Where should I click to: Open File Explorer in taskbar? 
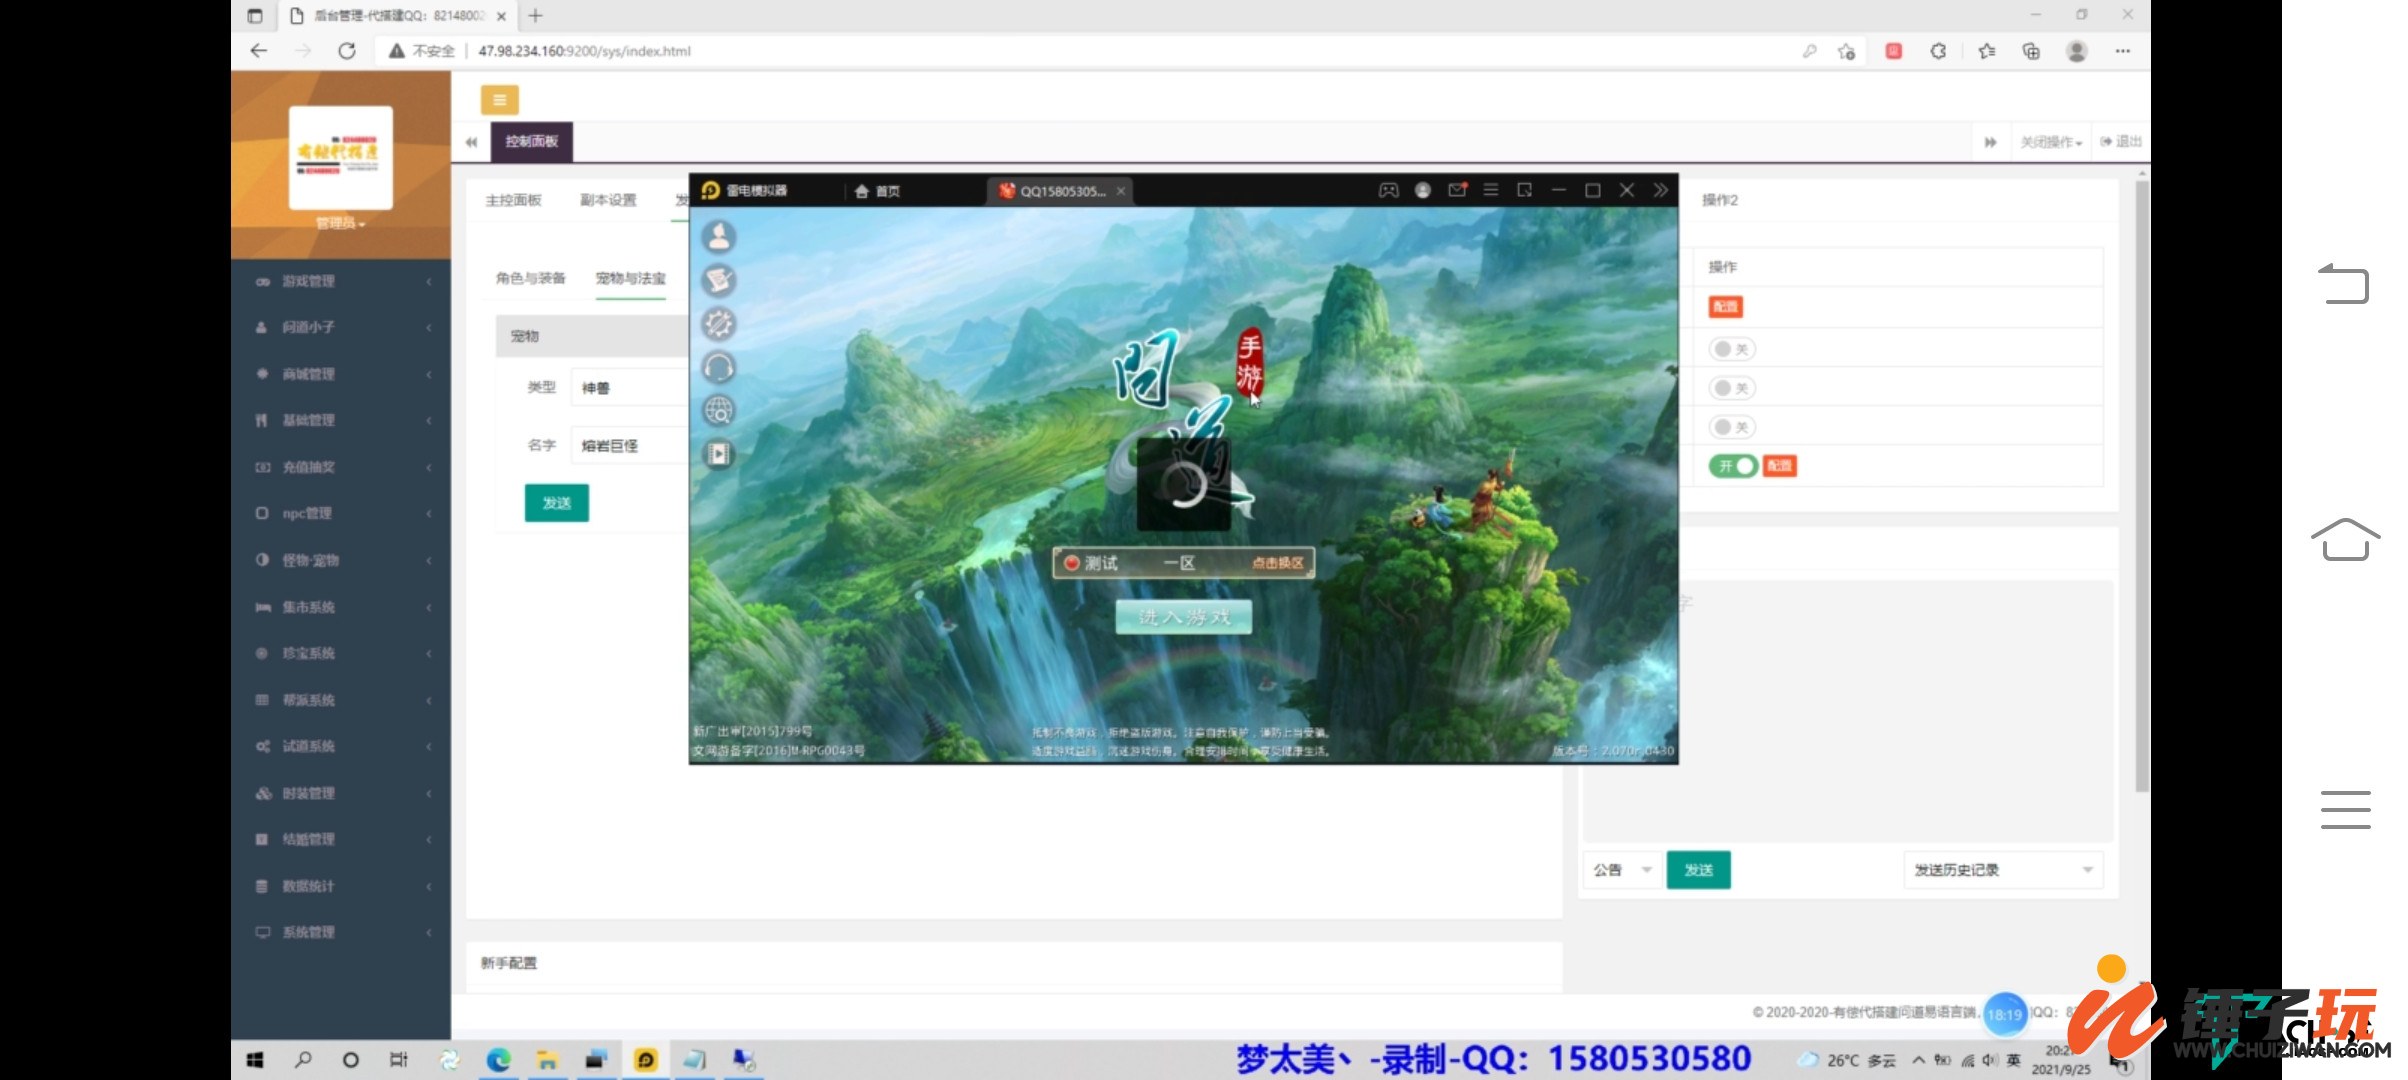pos(547,1060)
